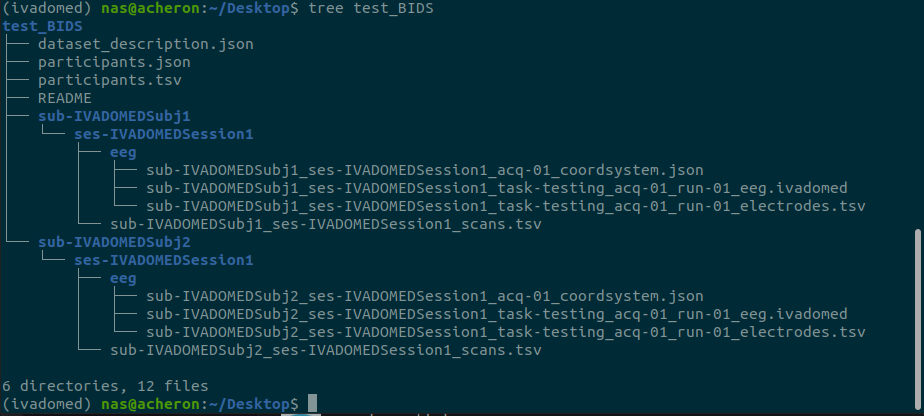Click the participants.json file entry
The height and width of the screenshot is (416, 924).
[114, 62]
